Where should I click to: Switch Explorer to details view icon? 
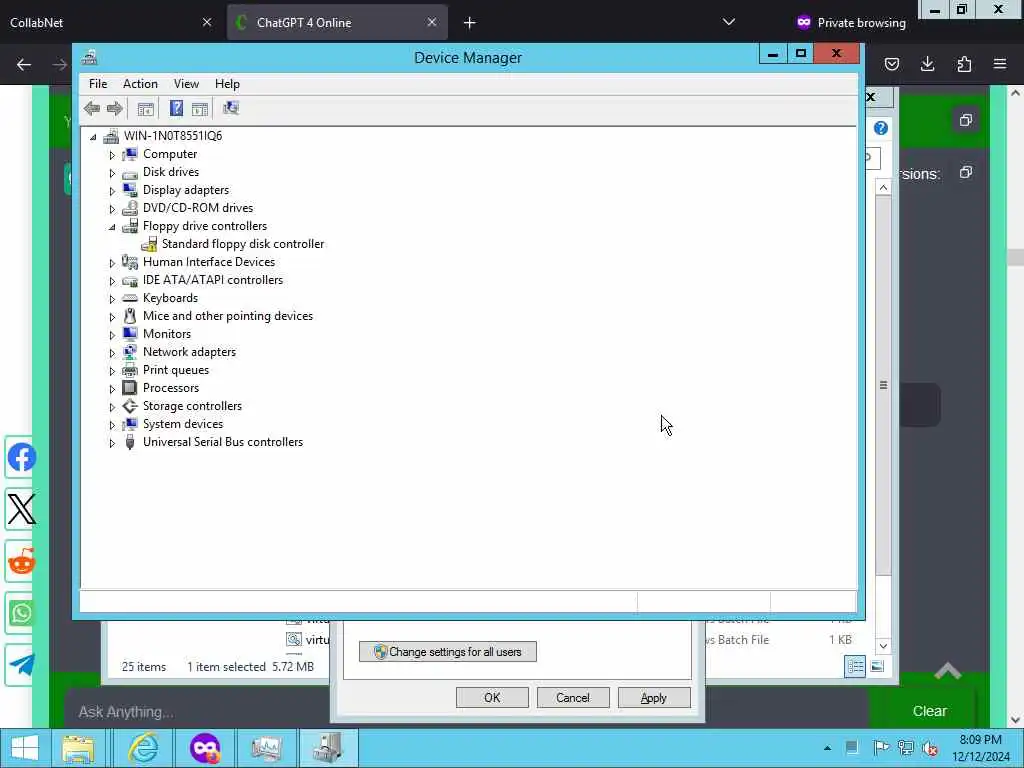tap(855, 666)
